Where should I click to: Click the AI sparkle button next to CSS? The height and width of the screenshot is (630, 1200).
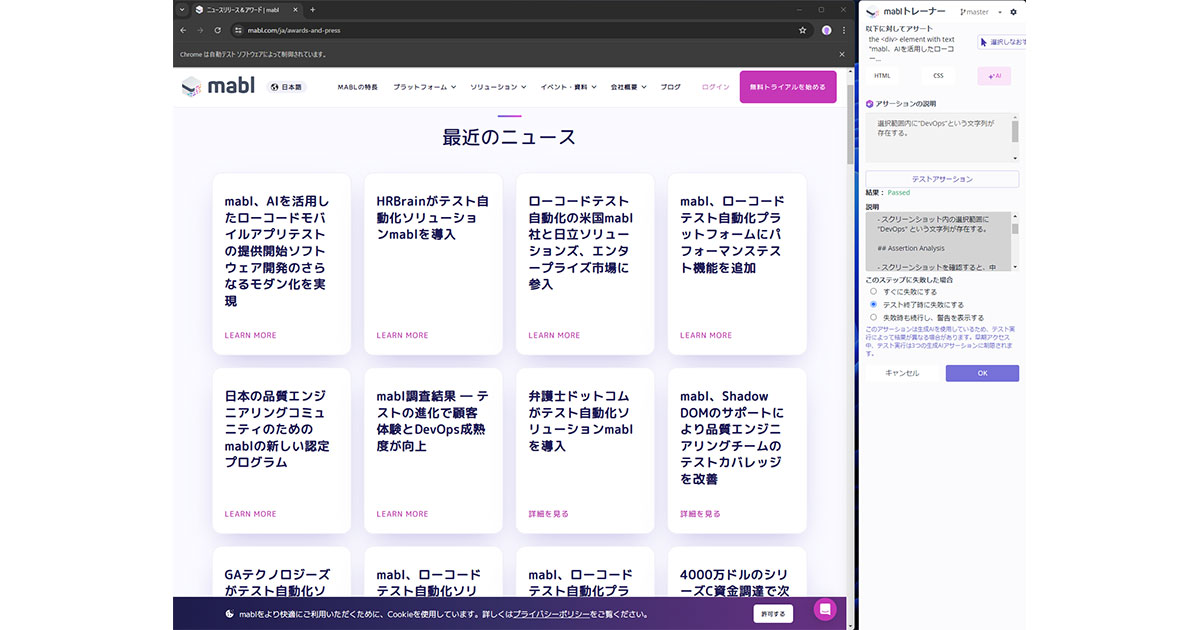(x=994, y=76)
